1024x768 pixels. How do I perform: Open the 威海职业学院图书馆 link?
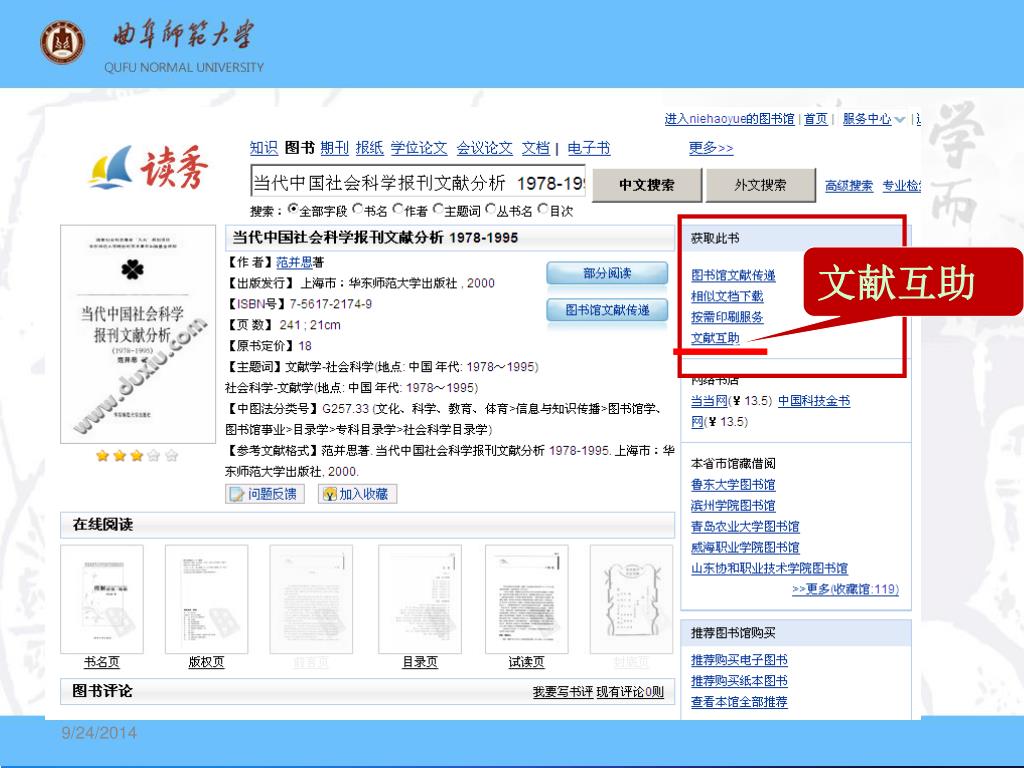click(x=745, y=547)
